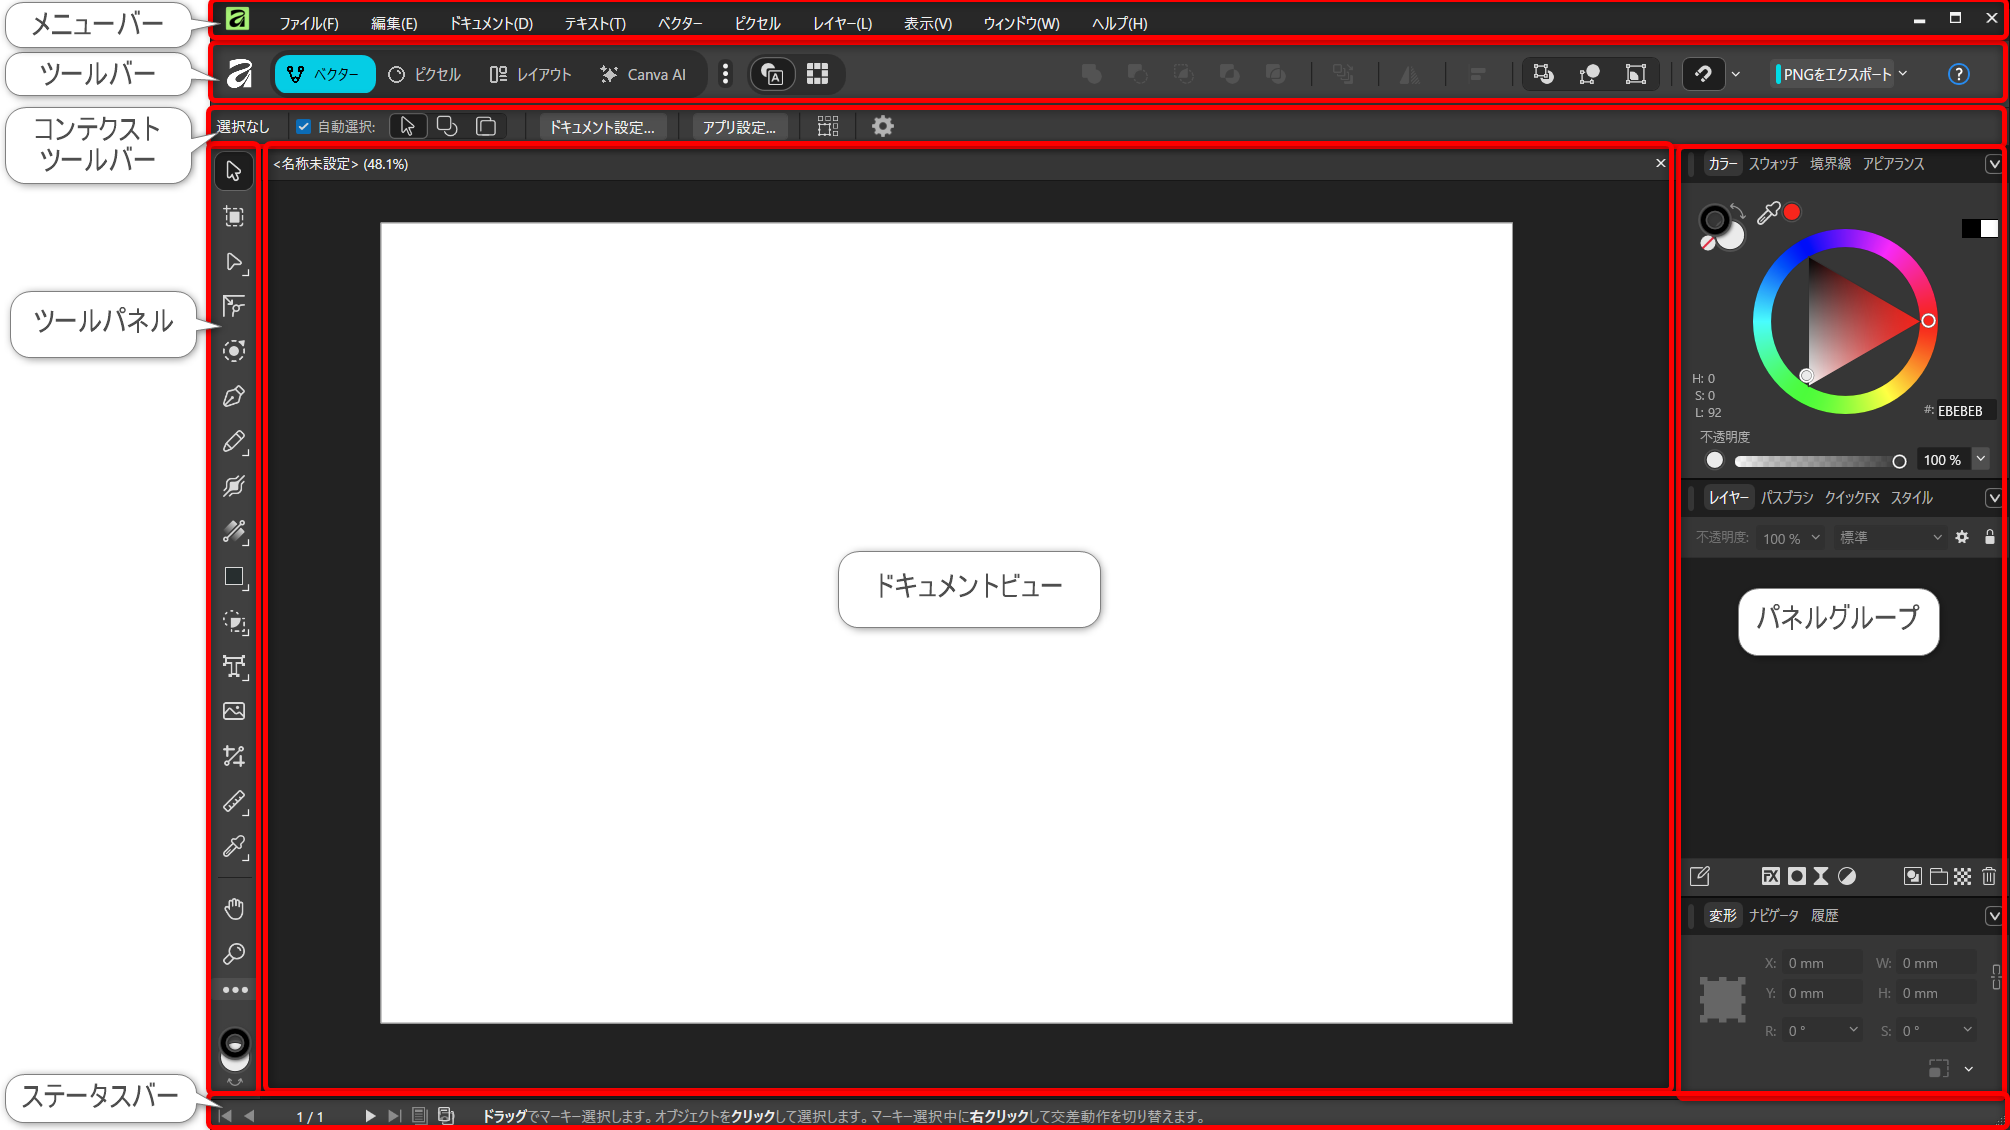Switch to the スウォッチ tab
This screenshot has width=2010, height=1130.
[x=1773, y=164]
